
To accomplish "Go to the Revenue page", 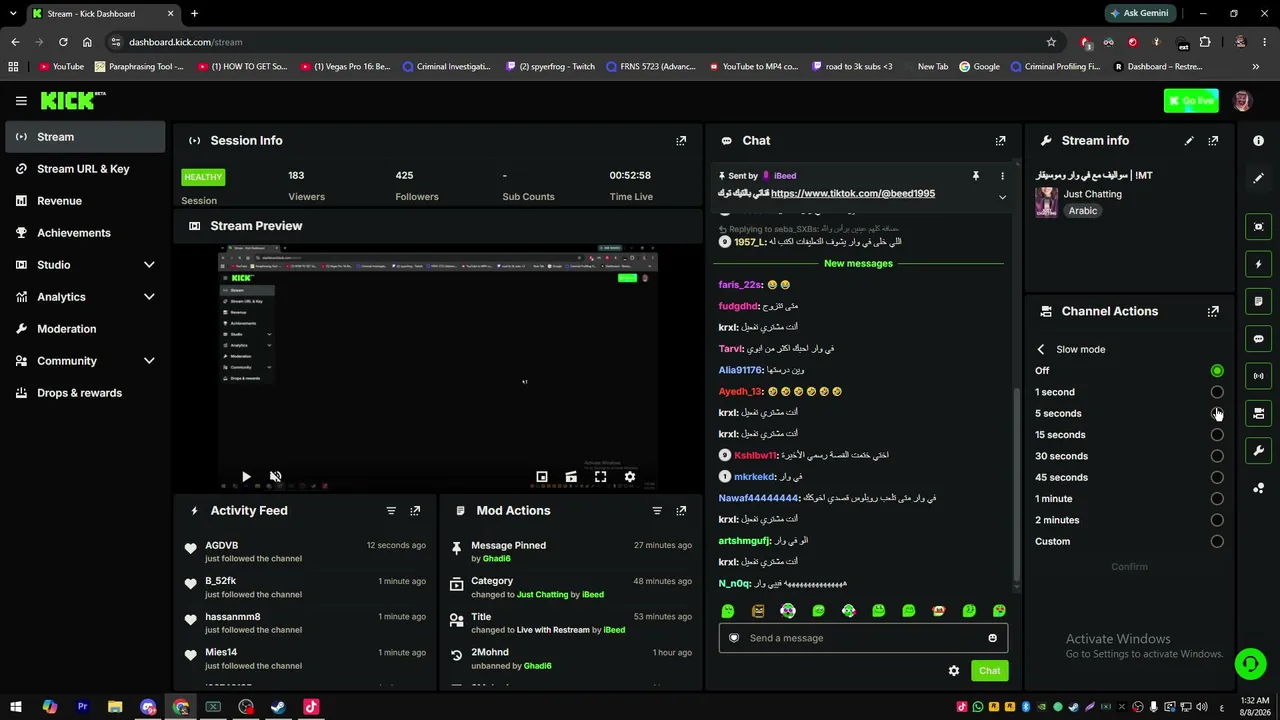I will pos(85,201).
